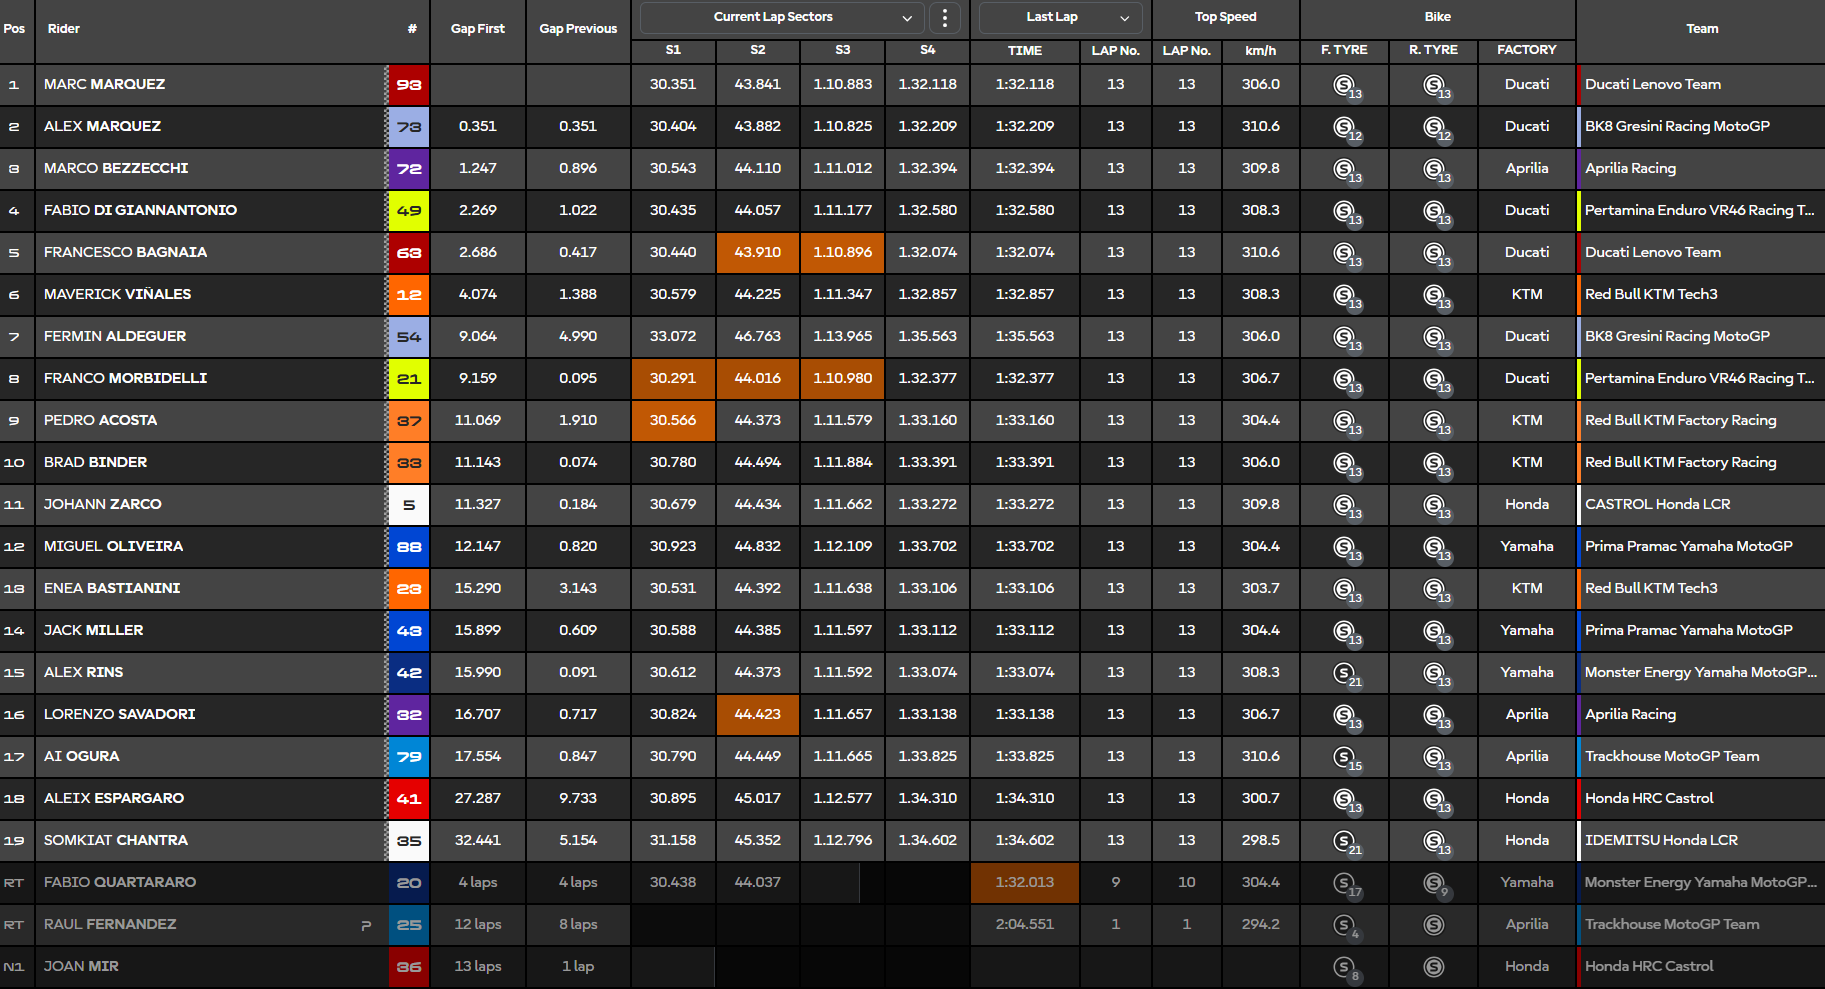Click Marc Marquez's front tyre icon

click(x=1345, y=85)
